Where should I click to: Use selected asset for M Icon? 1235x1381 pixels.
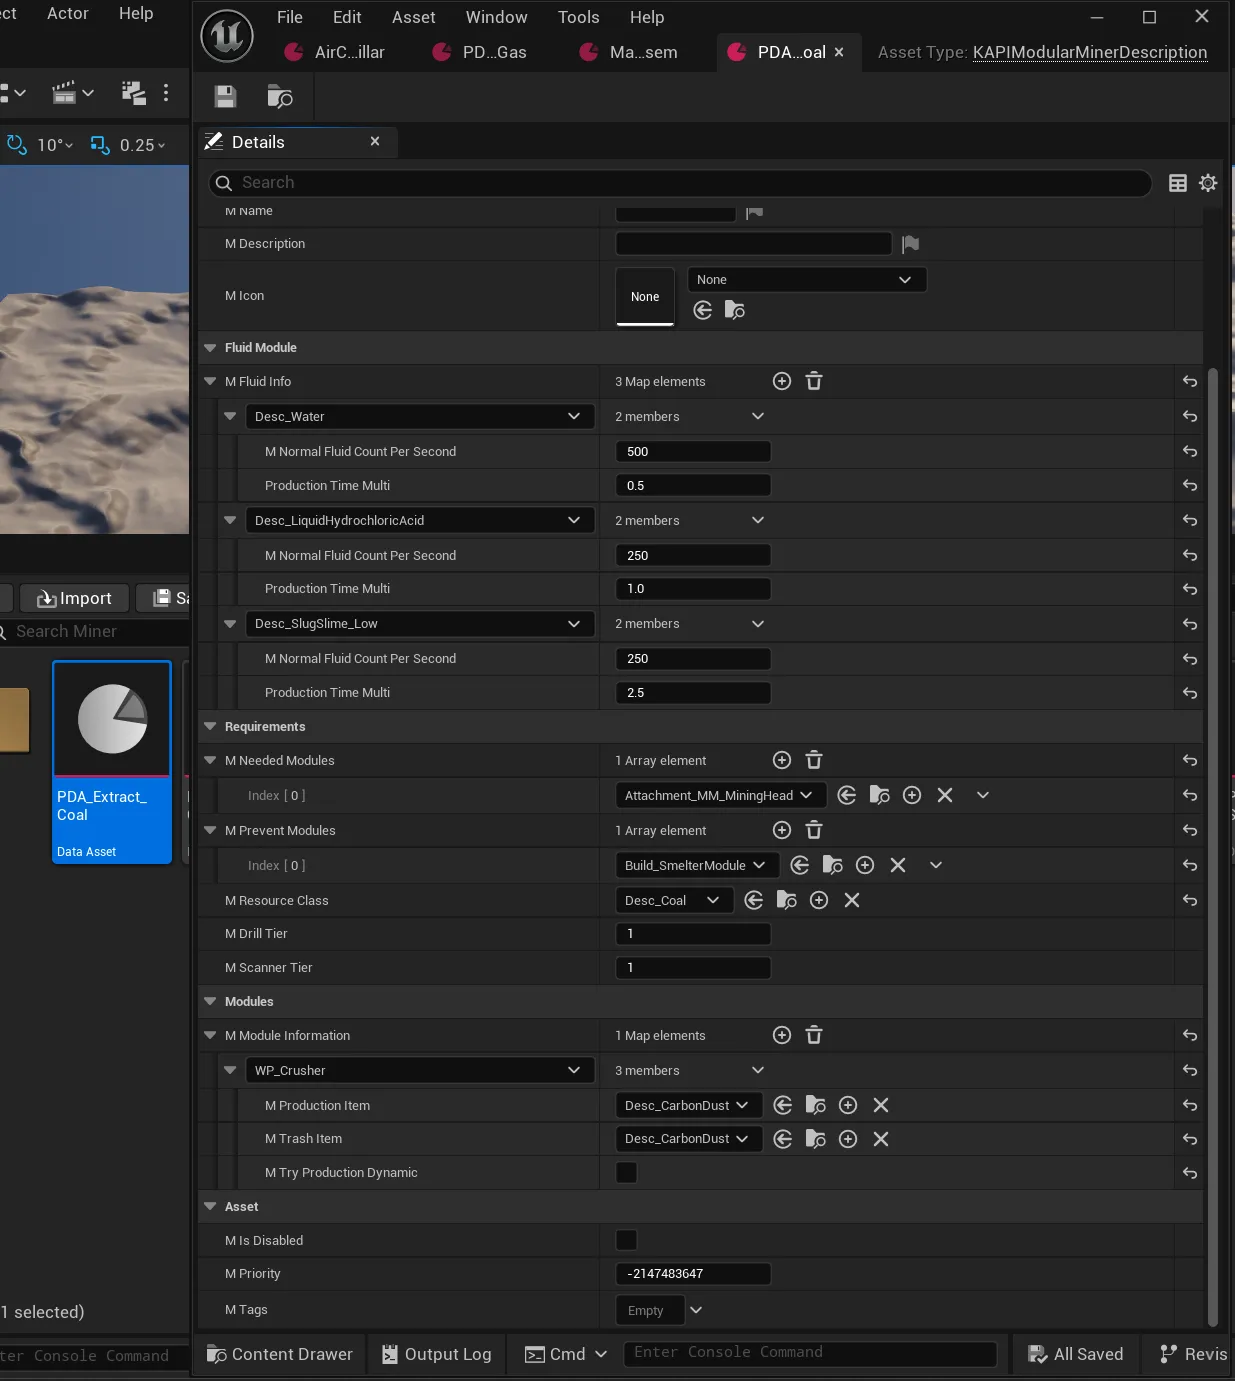tap(703, 310)
